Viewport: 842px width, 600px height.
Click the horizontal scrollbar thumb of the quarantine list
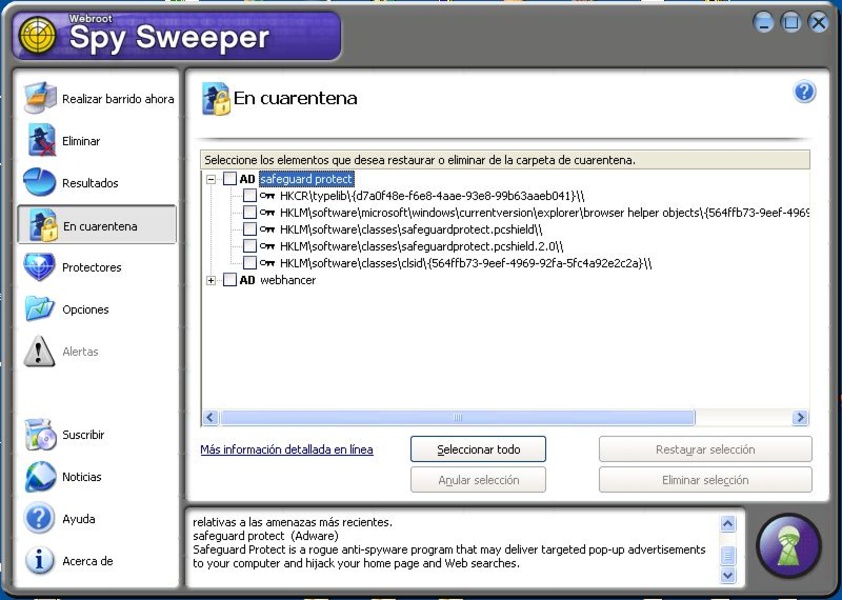(458, 417)
